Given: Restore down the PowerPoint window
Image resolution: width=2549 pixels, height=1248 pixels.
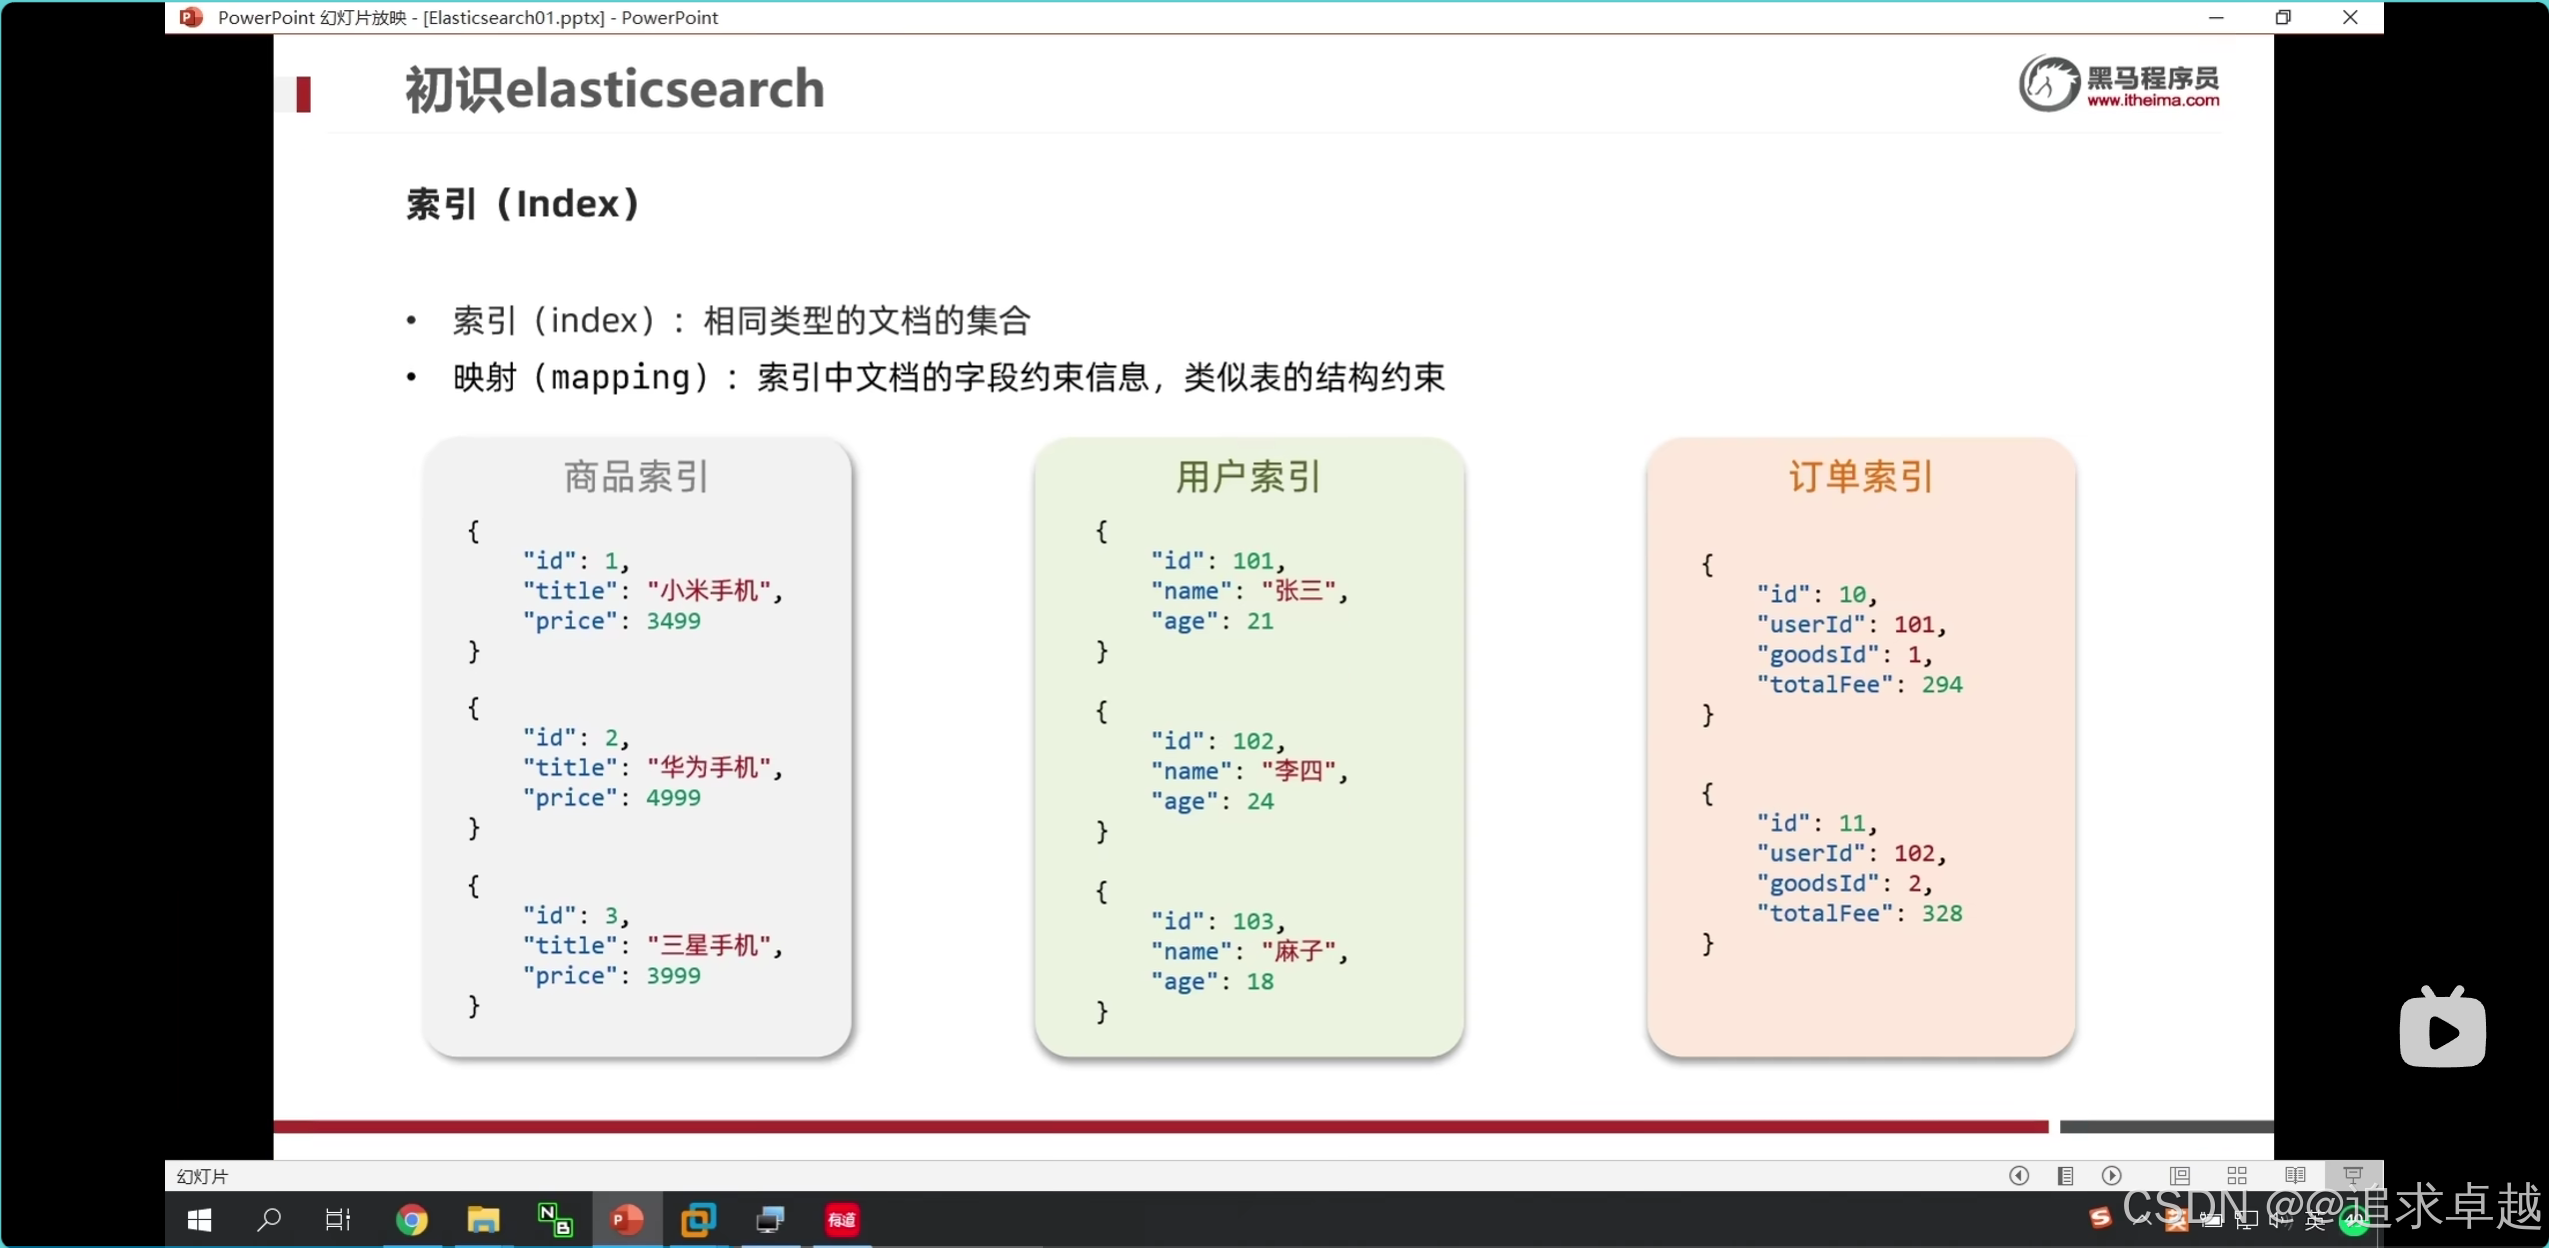Looking at the screenshot, I should click(x=2283, y=17).
